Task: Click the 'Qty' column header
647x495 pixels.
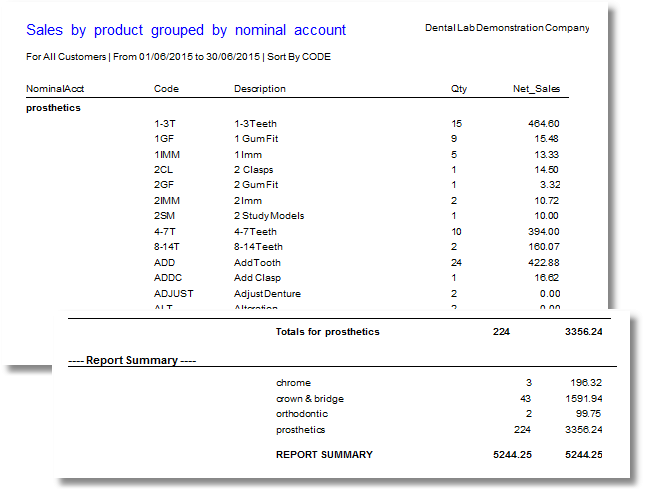Action: [459, 89]
